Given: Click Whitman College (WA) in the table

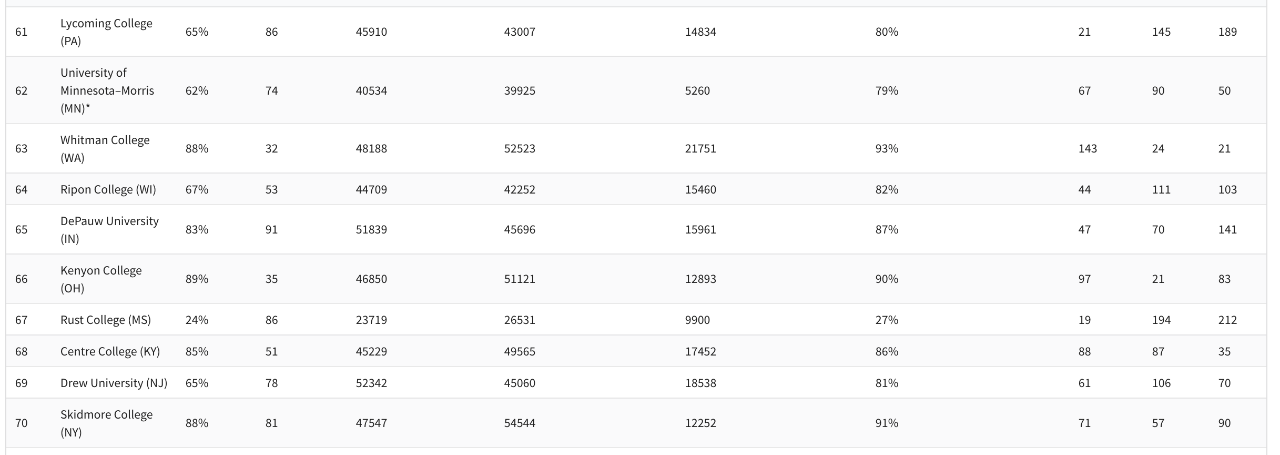Looking at the screenshot, I should tap(105, 149).
